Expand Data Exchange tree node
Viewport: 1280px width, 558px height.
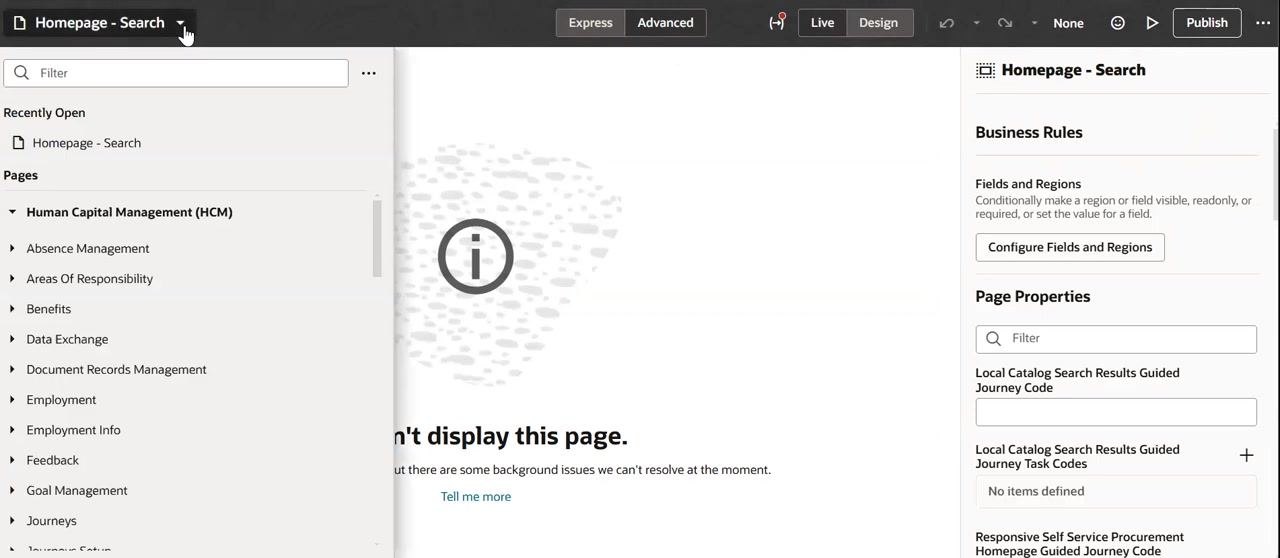pyautogui.click(x=12, y=339)
